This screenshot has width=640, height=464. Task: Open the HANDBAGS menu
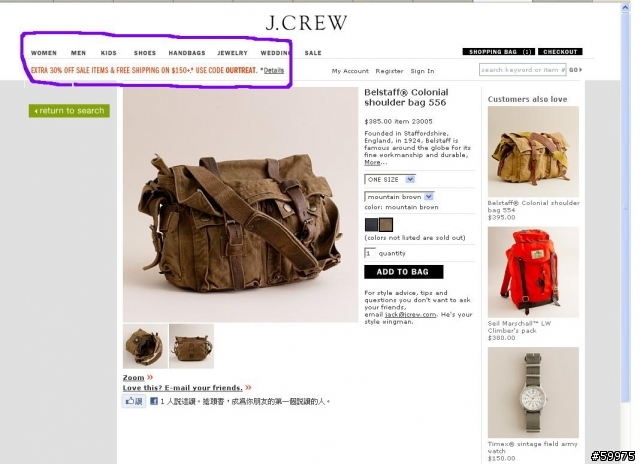pyautogui.click(x=187, y=53)
